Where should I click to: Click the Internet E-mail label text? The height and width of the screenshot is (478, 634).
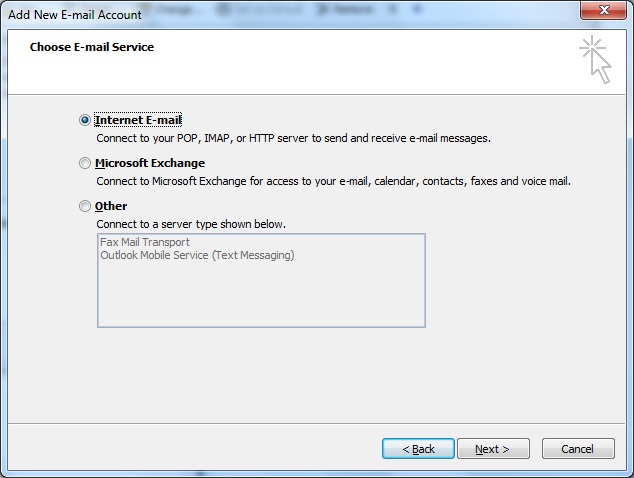click(x=138, y=120)
